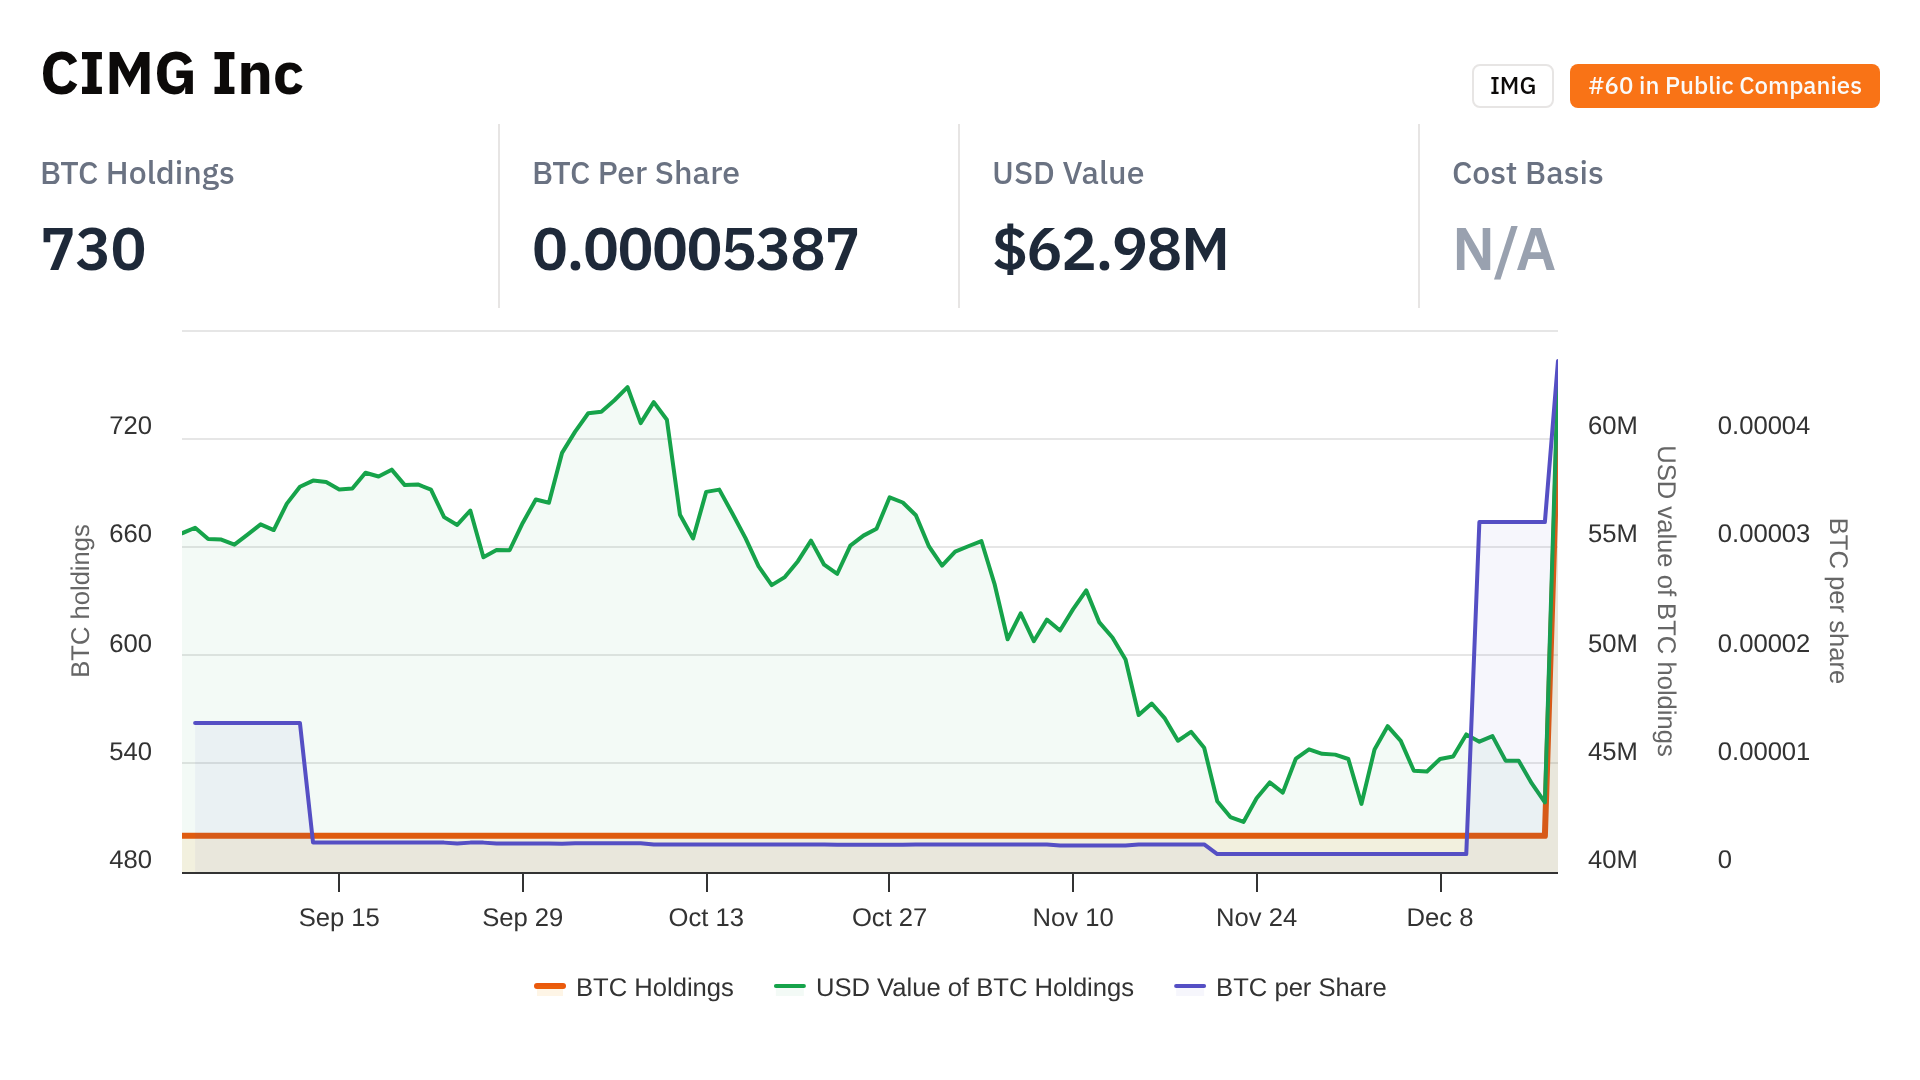Viewport: 1920px width, 1080px height.
Task: Click the Sep 15 x-axis tick label
Action: [x=339, y=917]
